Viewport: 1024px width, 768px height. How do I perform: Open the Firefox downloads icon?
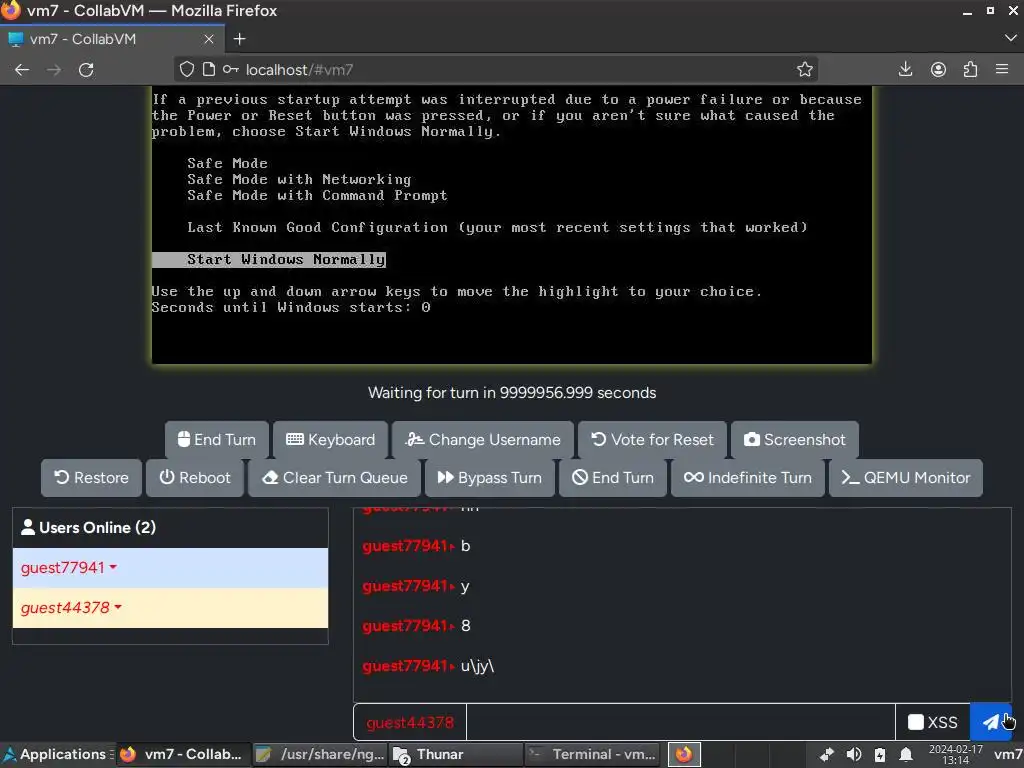pos(905,69)
